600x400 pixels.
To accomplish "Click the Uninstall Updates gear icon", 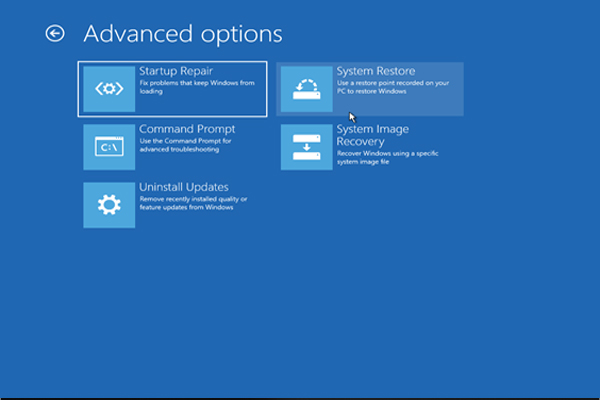I will [x=109, y=205].
